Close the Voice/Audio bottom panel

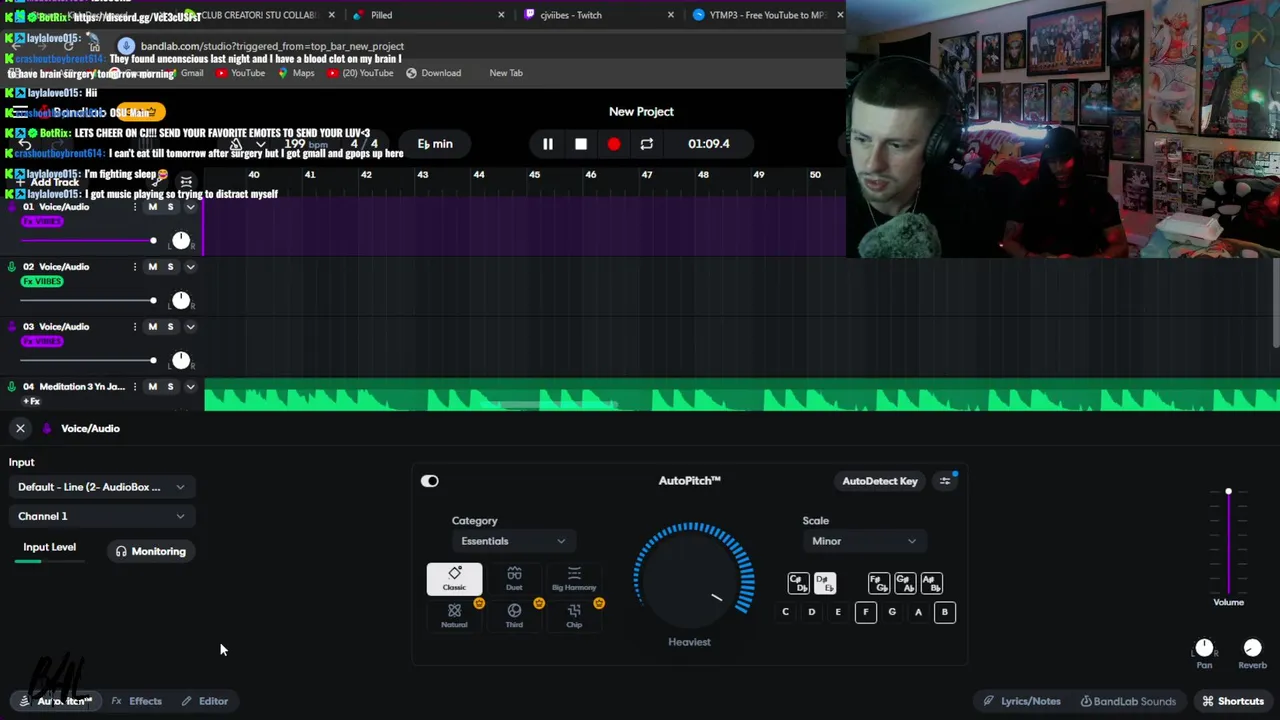pos(20,428)
